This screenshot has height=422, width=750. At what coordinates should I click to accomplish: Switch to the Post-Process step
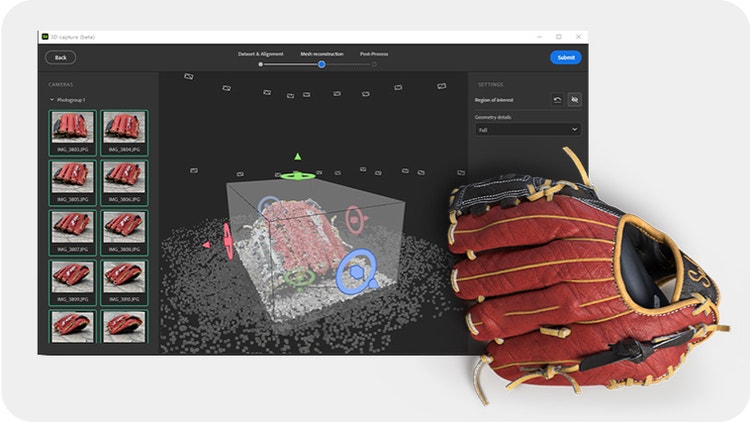click(x=374, y=54)
